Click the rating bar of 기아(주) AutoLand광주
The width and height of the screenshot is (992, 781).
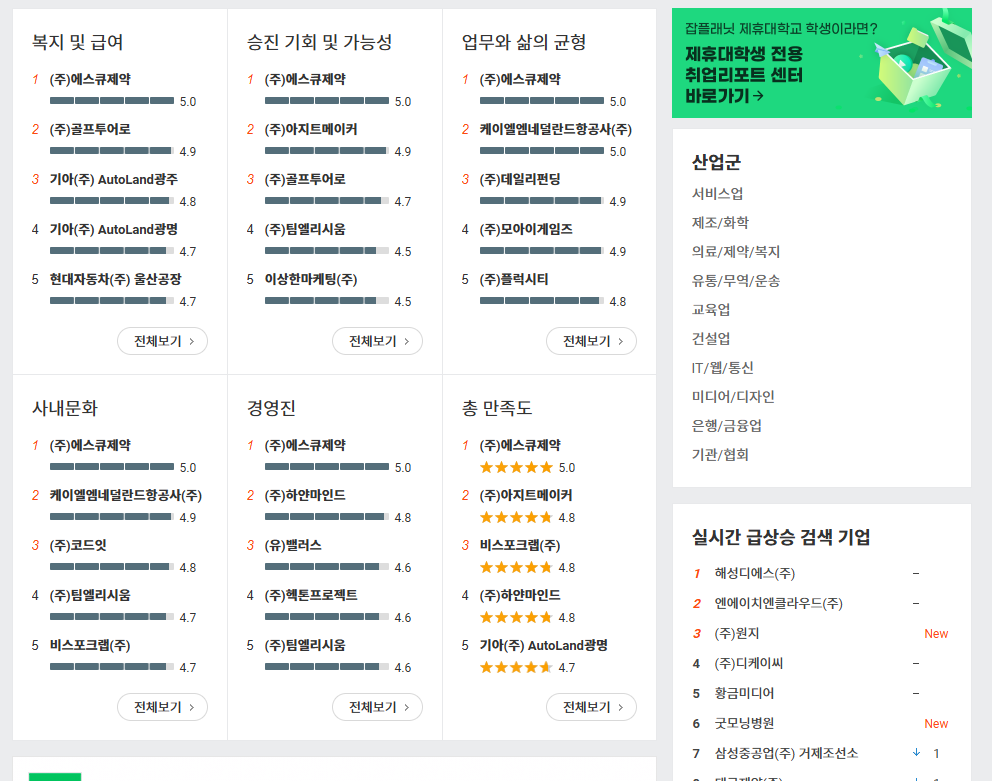pyautogui.click(x=110, y=201)
